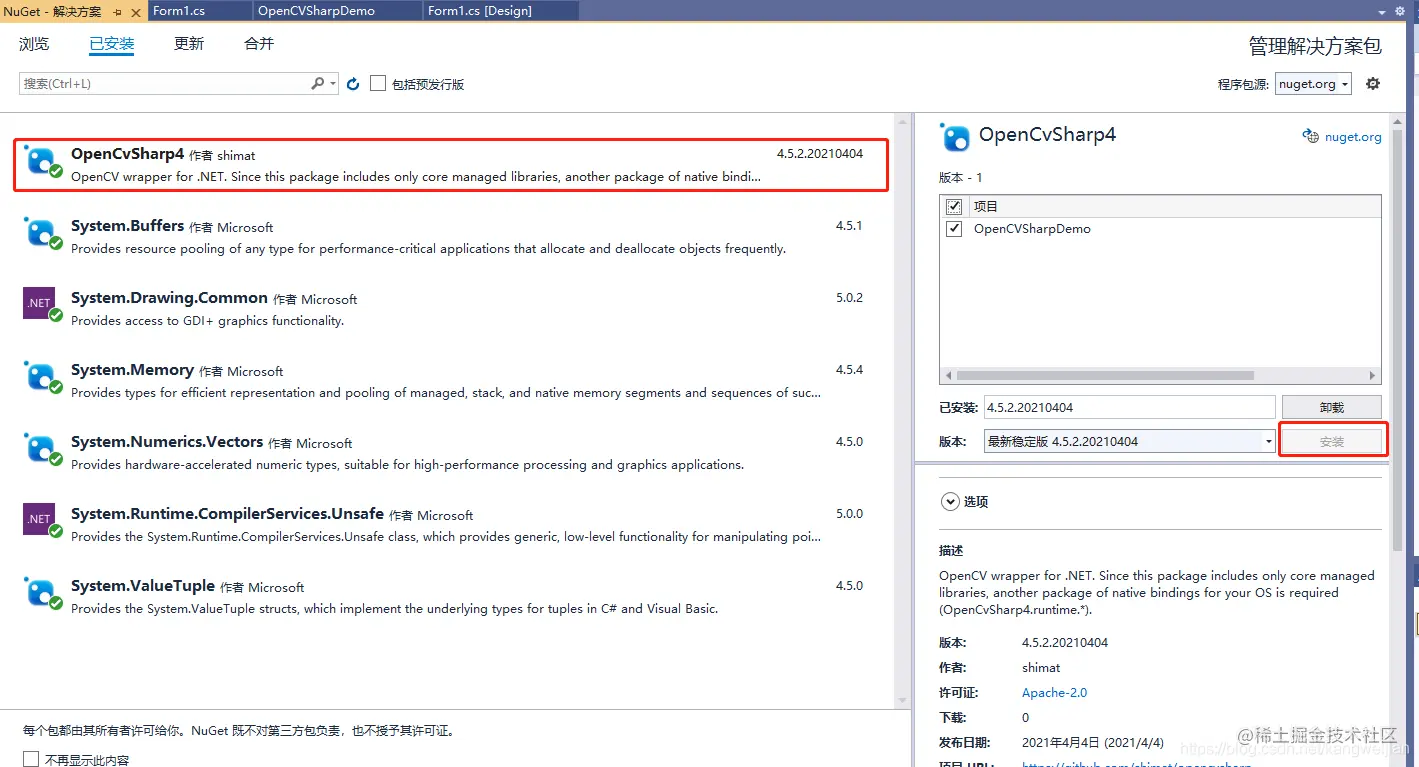The height and width of the screenshot is (767, 1419).
Task: Close the NuGet - 解决方案 tab
Action: click(136, 11)
